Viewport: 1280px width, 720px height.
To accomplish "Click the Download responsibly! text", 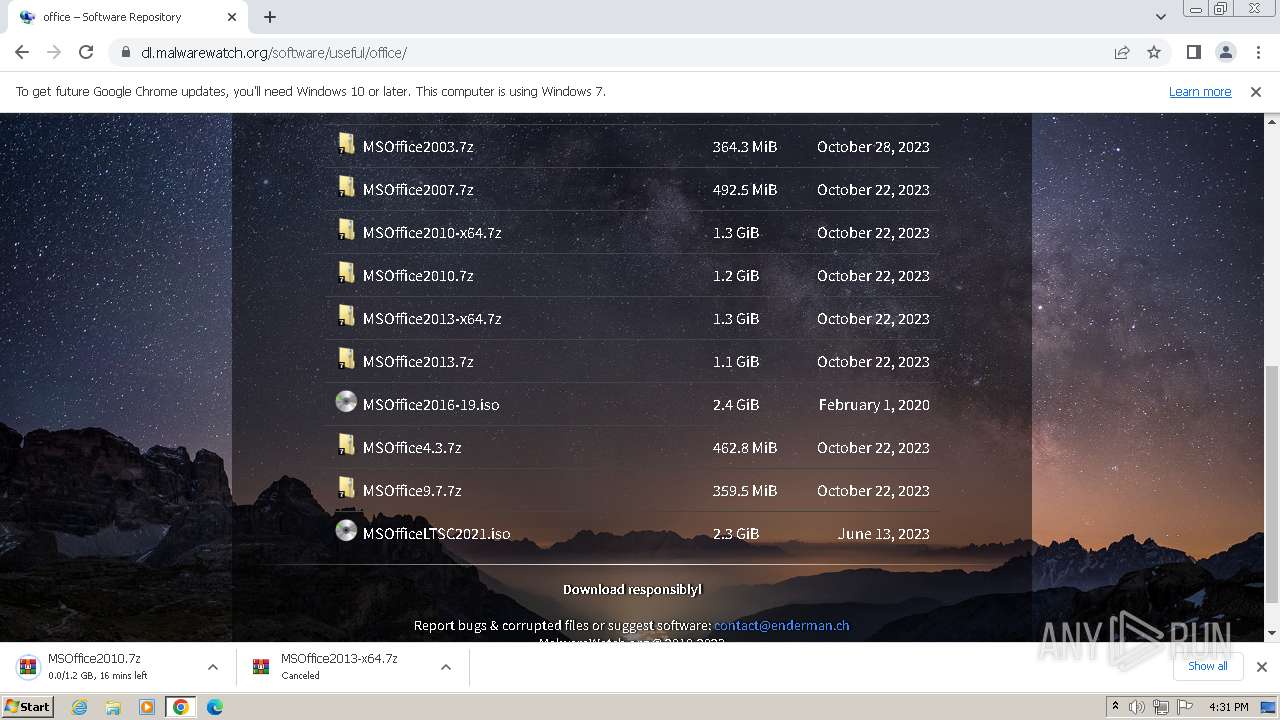I will tap(632, 589).
